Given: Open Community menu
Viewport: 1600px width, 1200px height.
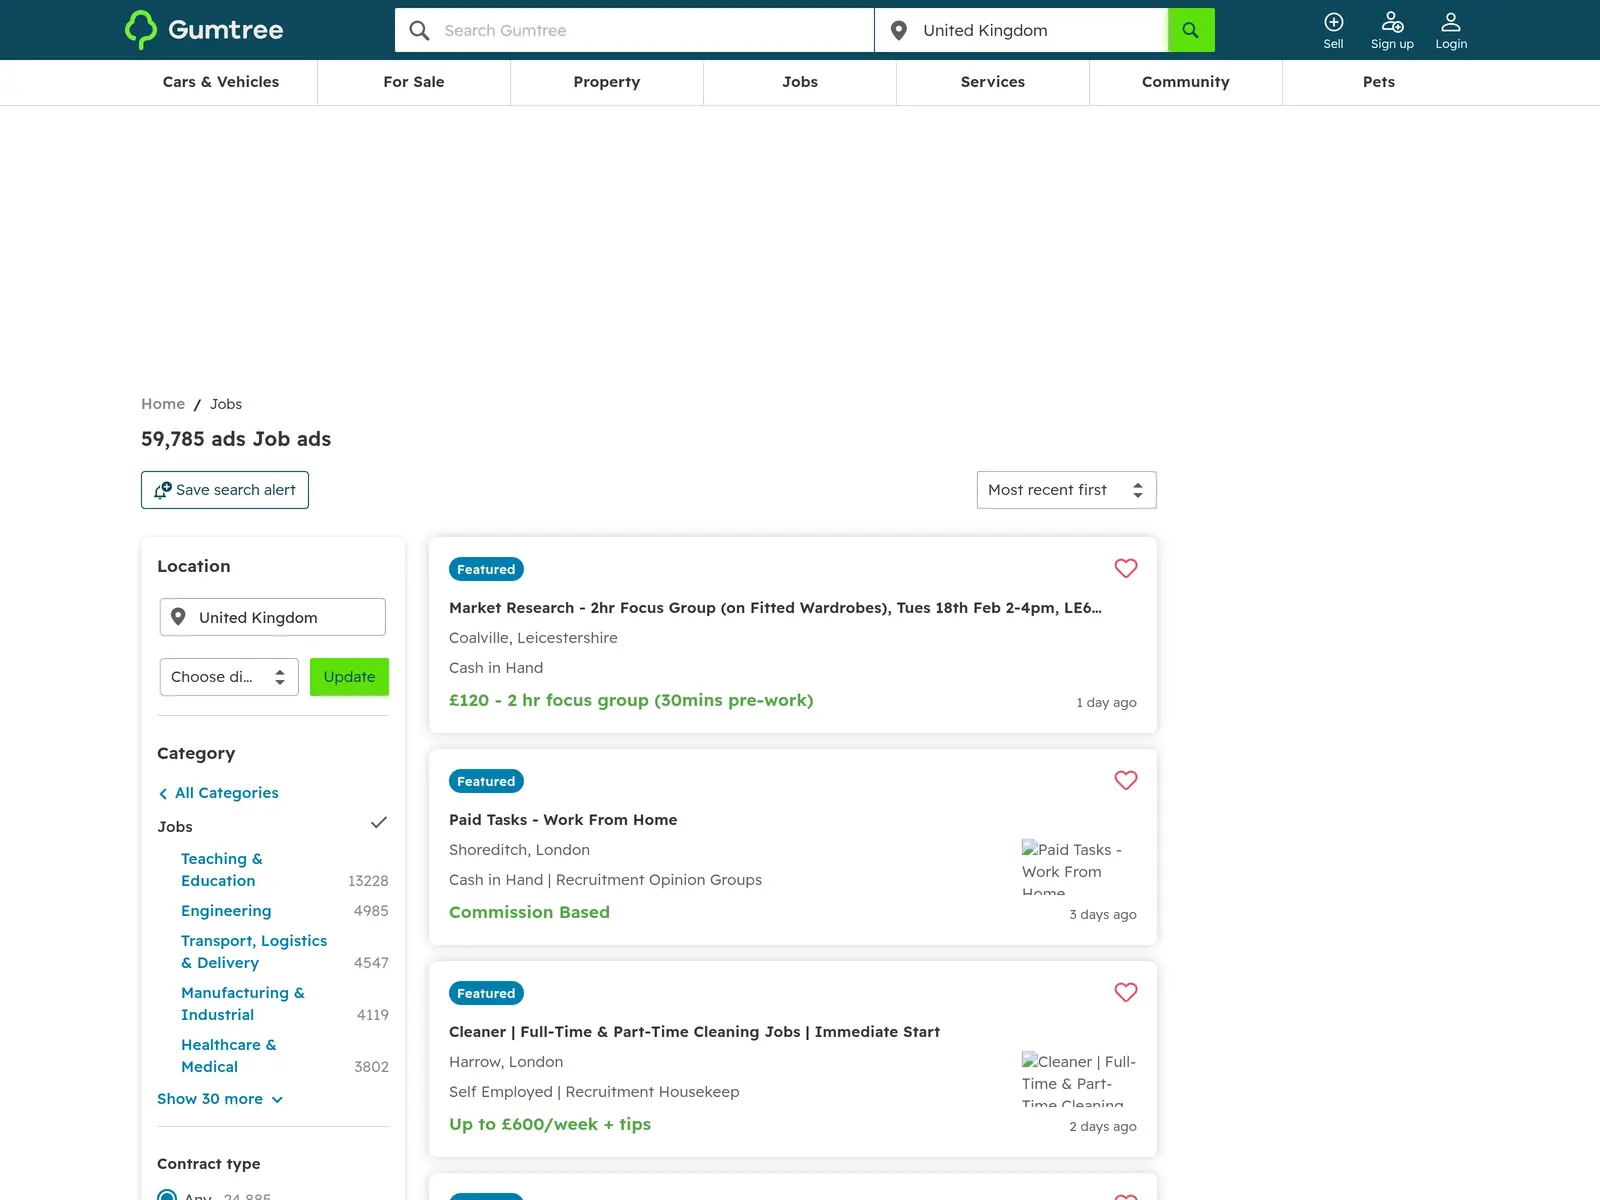Looking at the screenshot, I should click(x=1186, y=82).
